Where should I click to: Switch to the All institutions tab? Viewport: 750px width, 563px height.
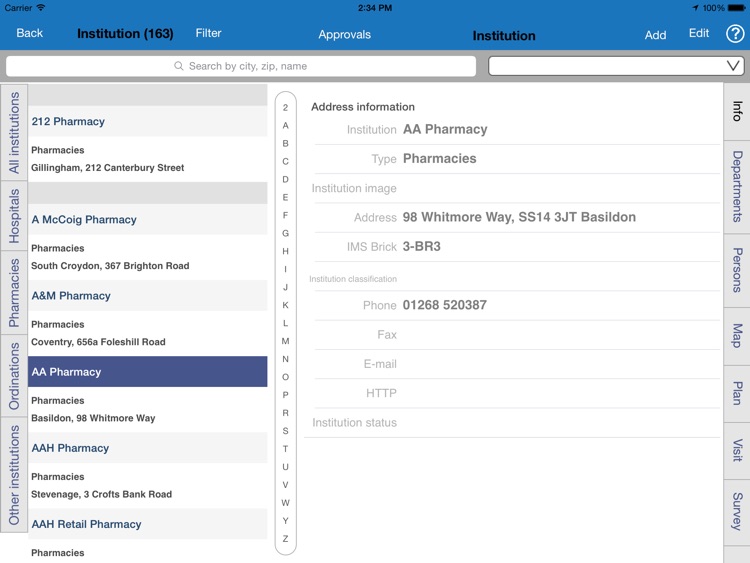click(x=14, y=133)
